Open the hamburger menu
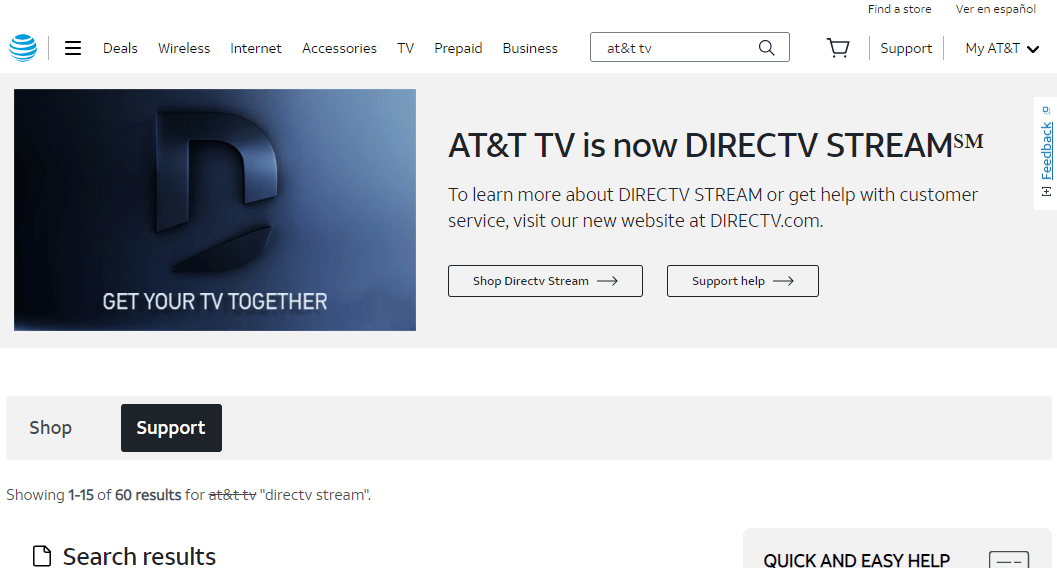Screen dimensions: 1057x568 point(73,48)
